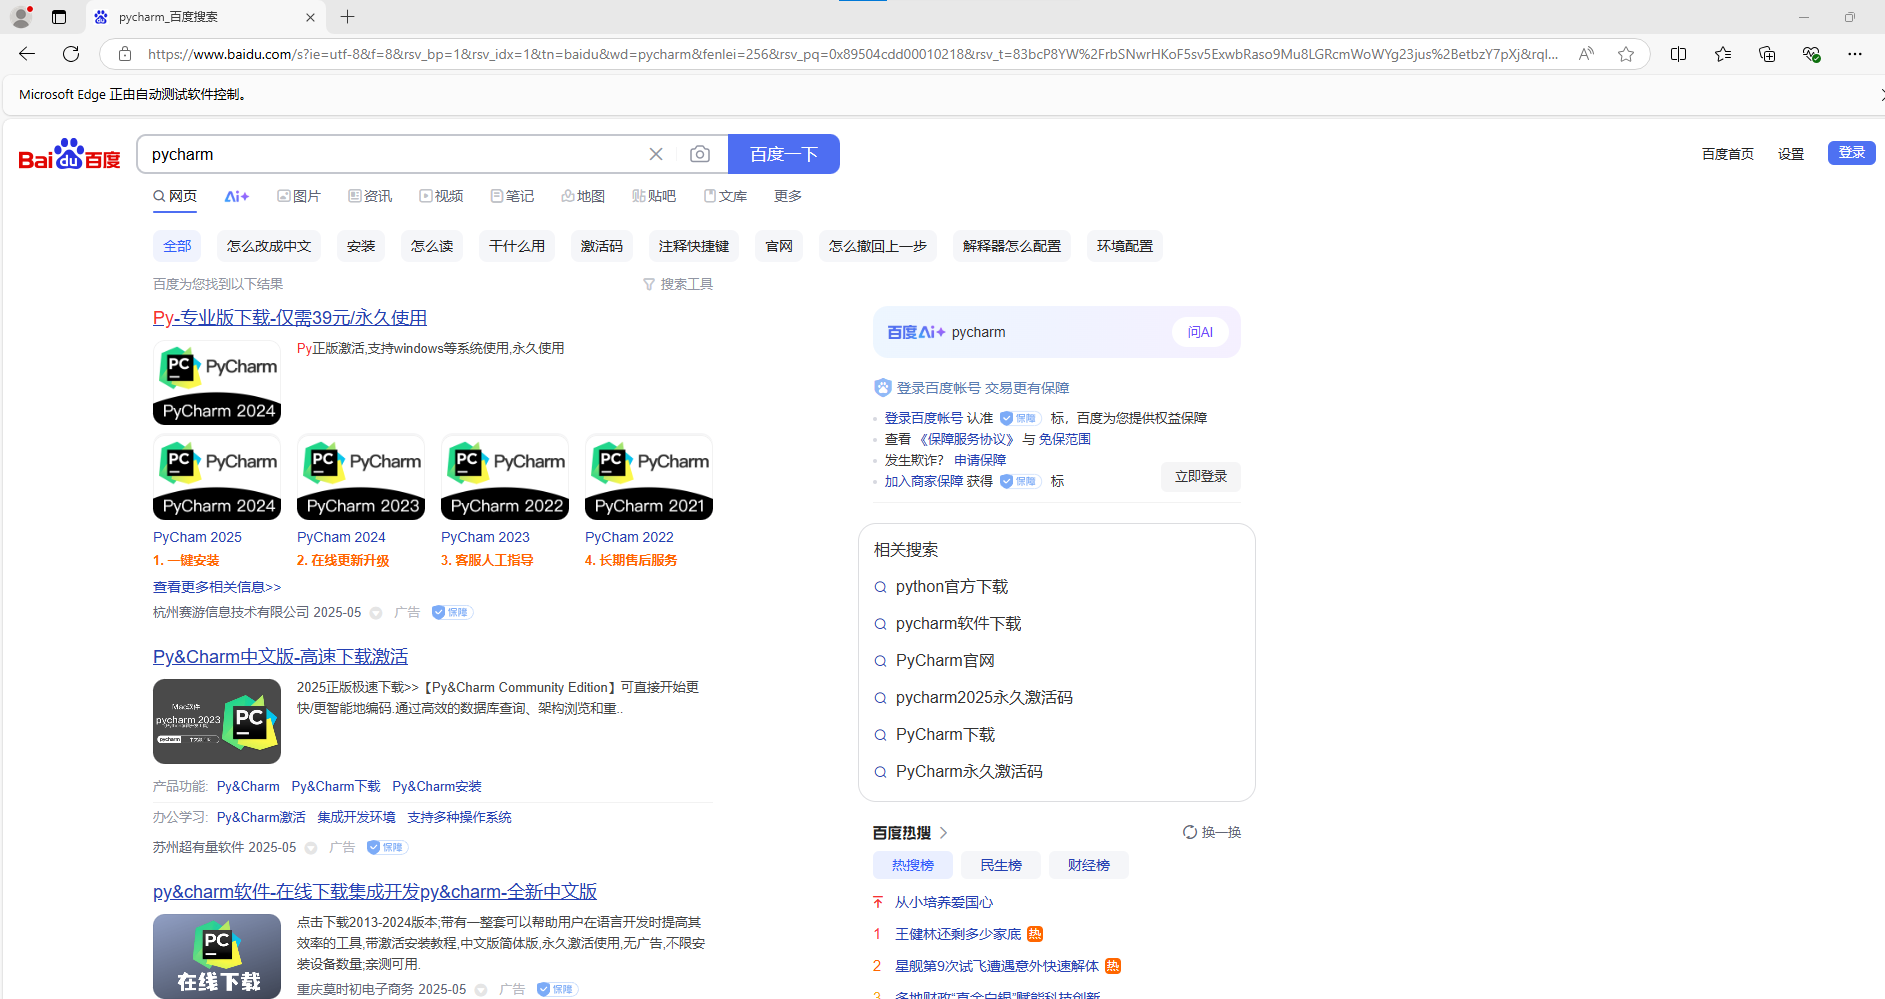The image size is (1885, 999).
Task: Click the browser address bar
Action: click(853, 54)
